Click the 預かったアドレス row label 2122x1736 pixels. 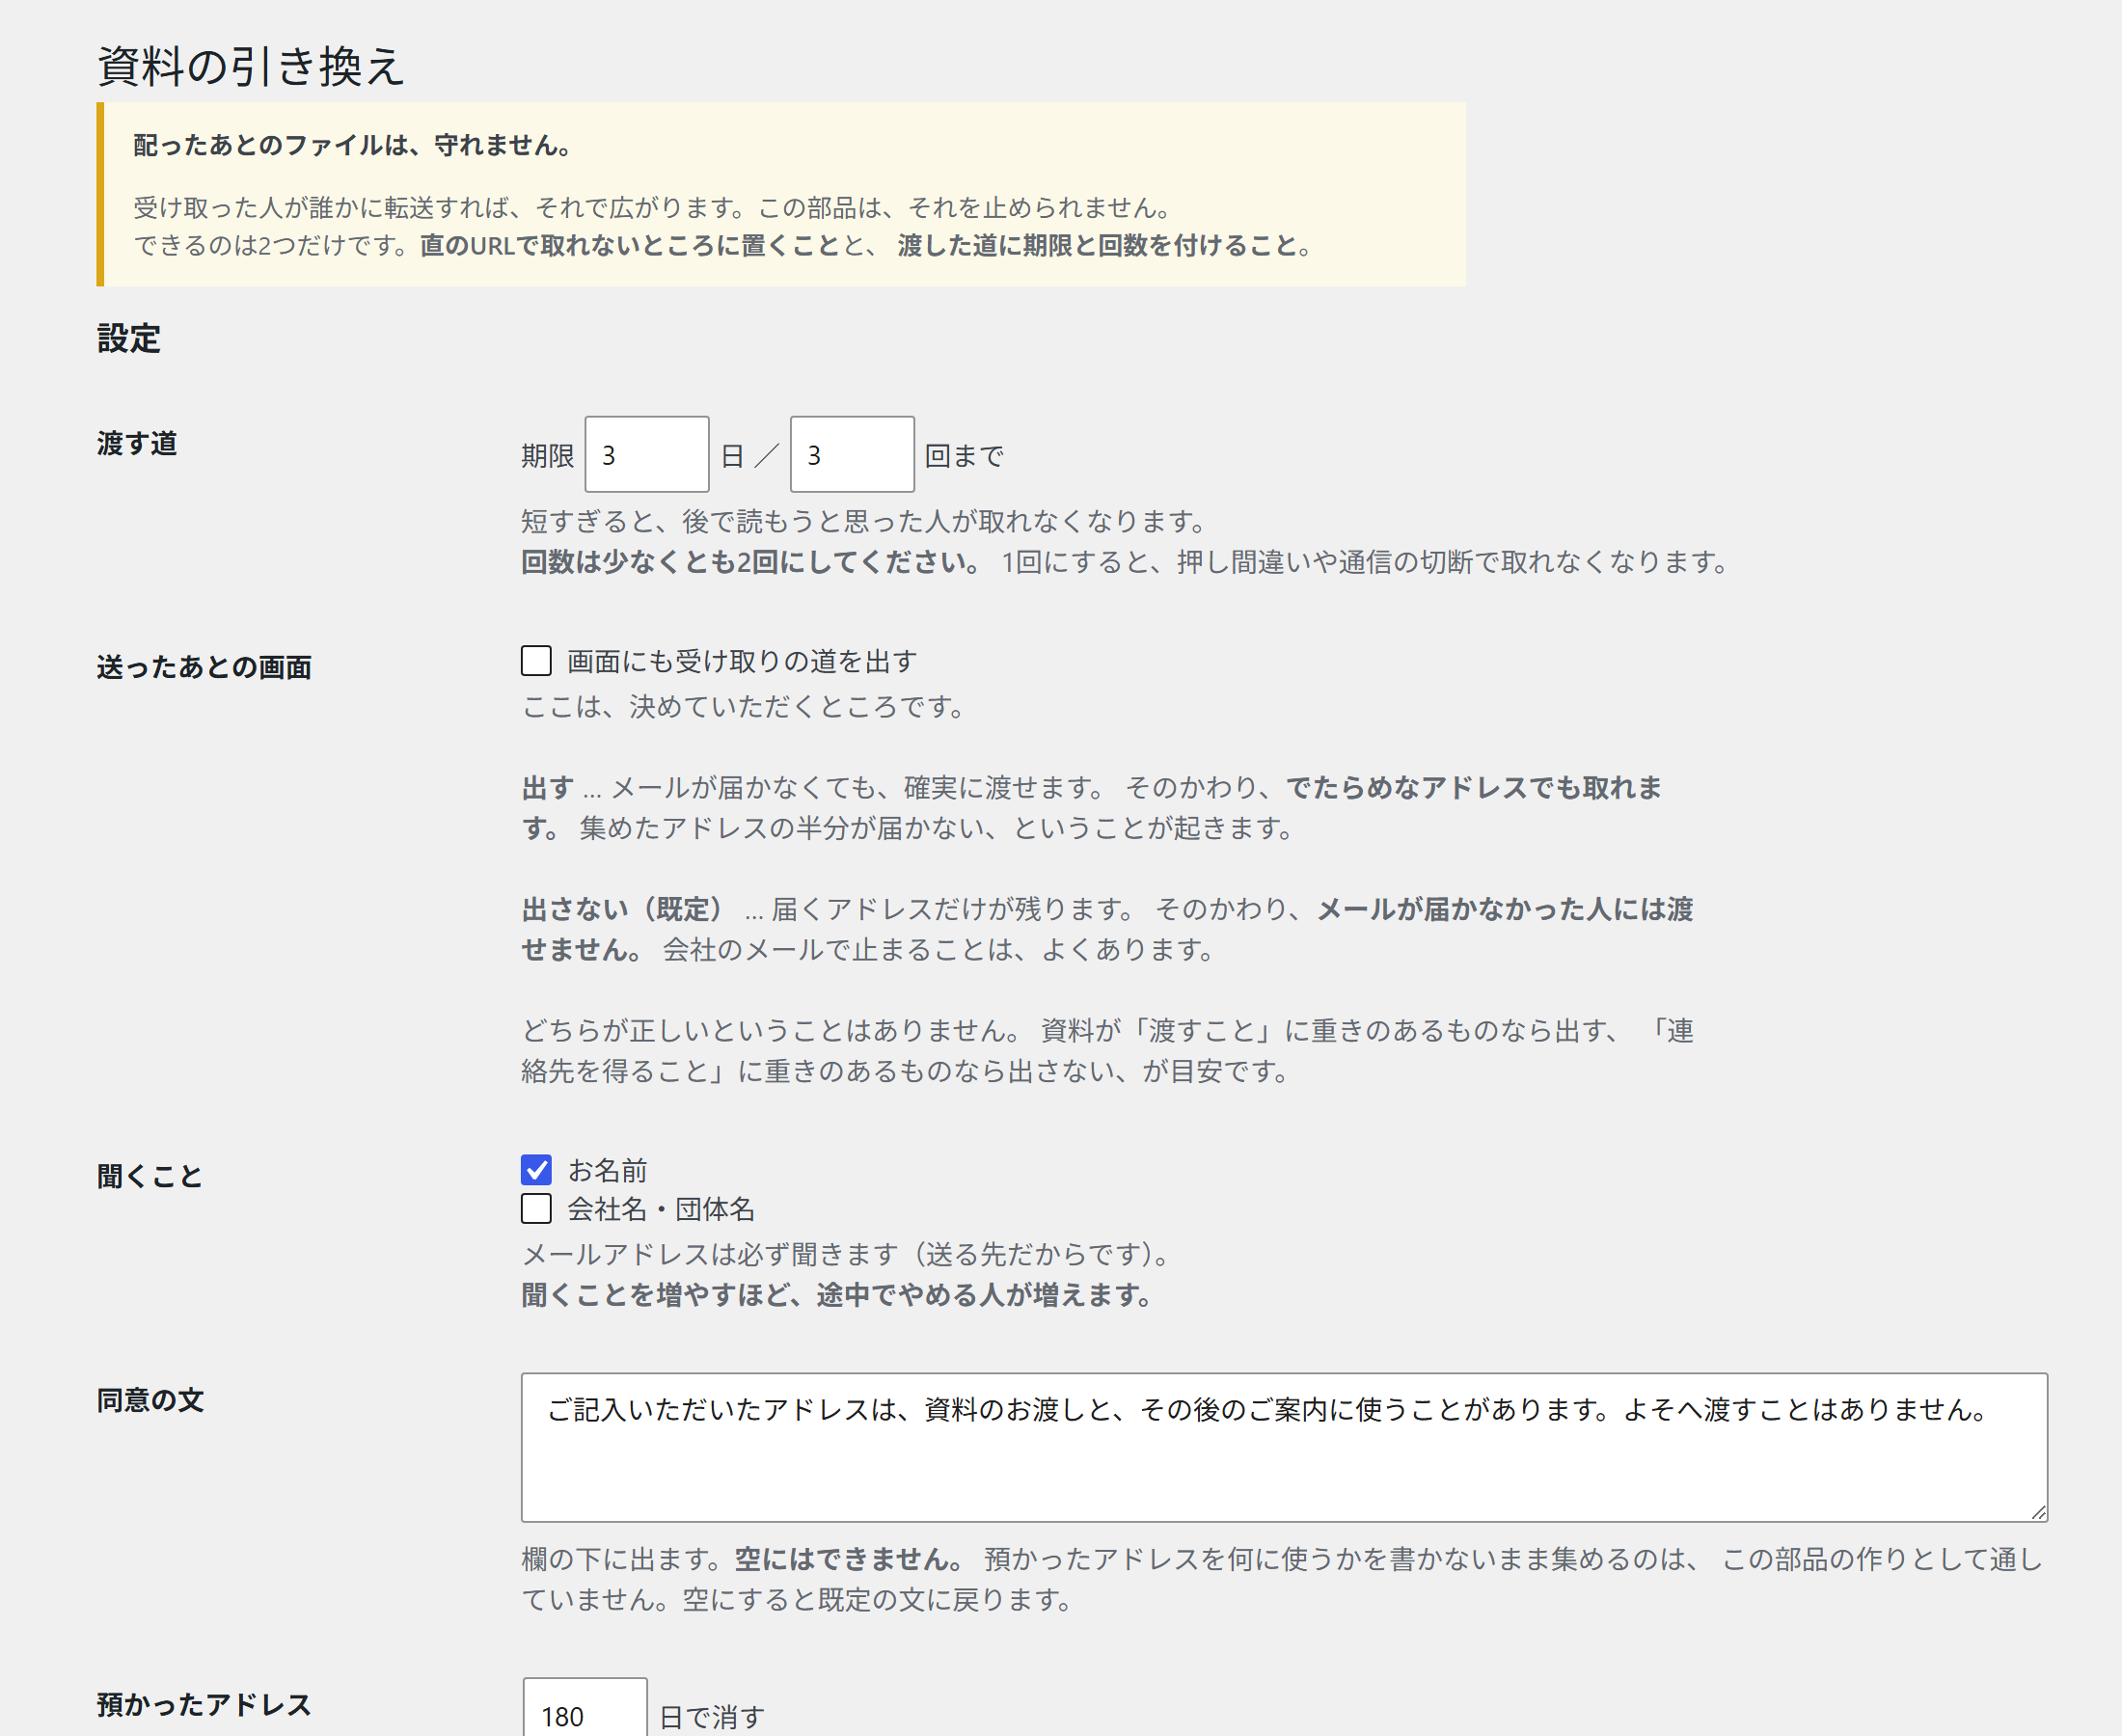(204, 1704)
